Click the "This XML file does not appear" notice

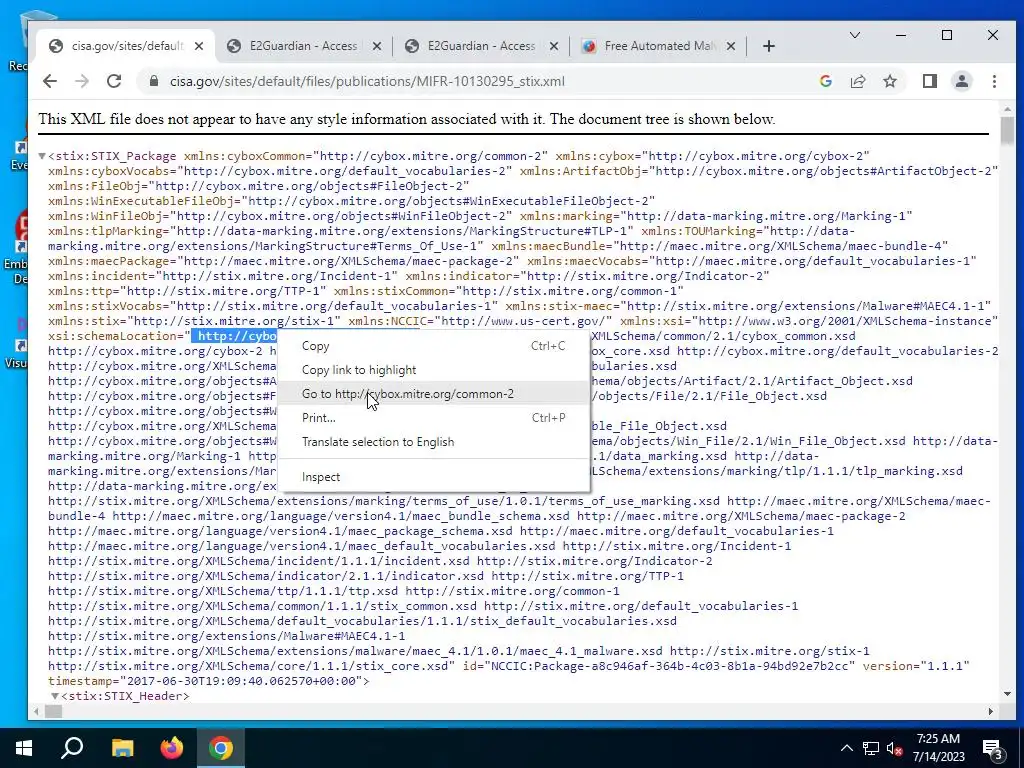[x=406, y=119]
